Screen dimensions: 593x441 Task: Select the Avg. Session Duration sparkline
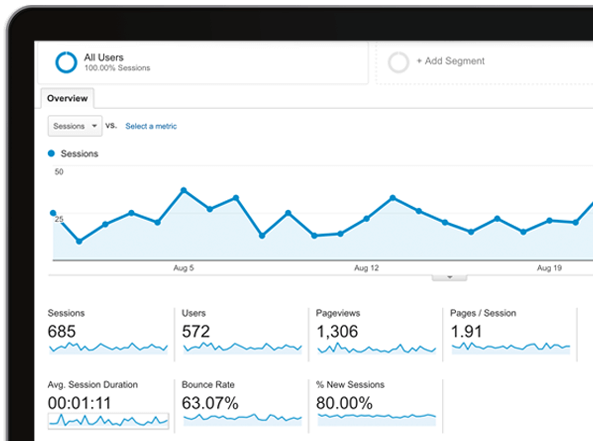tap(109, 421)
